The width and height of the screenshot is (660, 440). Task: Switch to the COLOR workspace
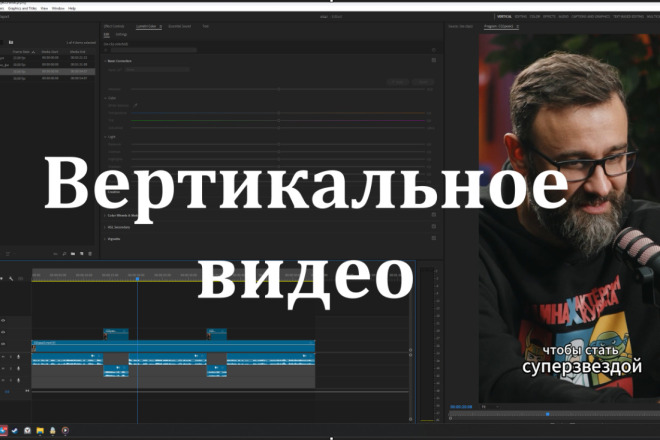(535, 16)
